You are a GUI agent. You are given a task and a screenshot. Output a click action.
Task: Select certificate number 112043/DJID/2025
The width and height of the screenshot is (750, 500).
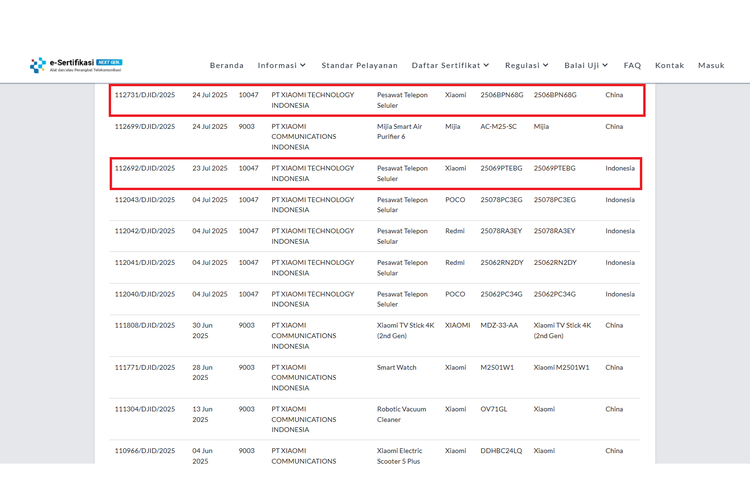tap(145, 200)
